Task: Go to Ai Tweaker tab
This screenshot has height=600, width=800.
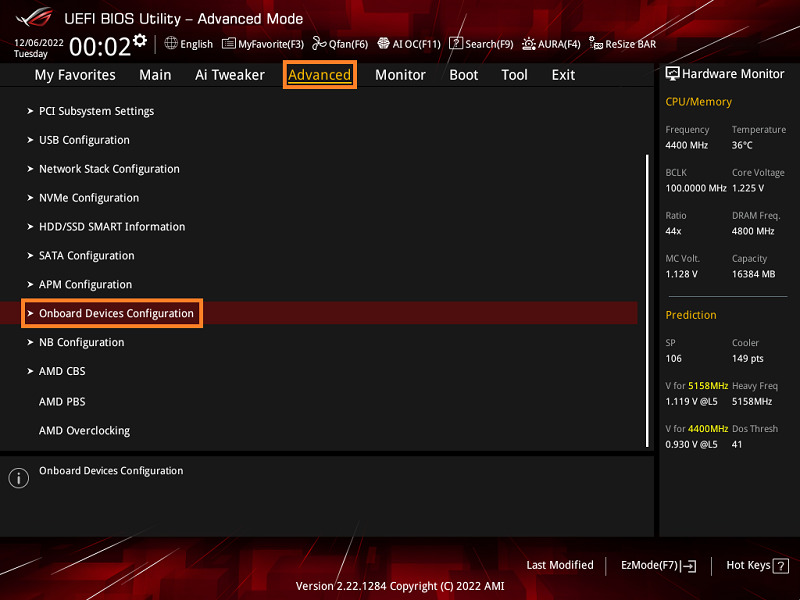Action: point(230,75)
